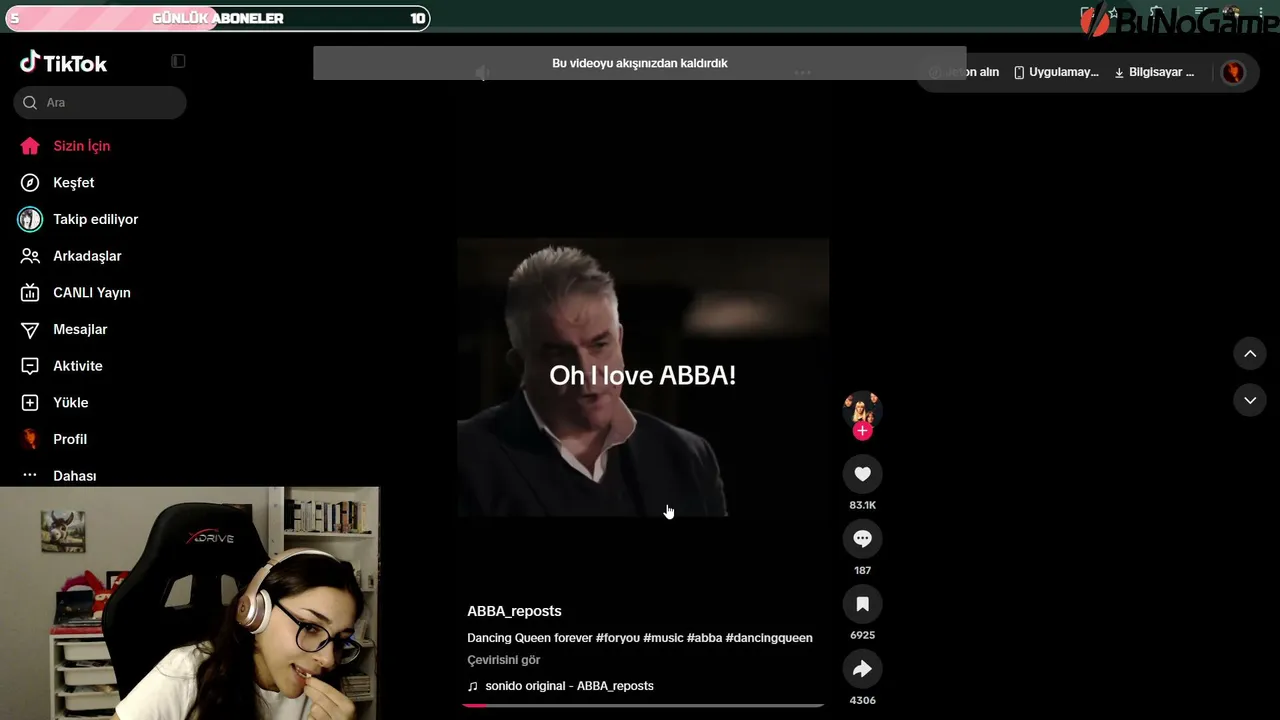Click the Bilgisayar ... download button
This screenshot has height=720, width=1280.
click(1155, 72)
